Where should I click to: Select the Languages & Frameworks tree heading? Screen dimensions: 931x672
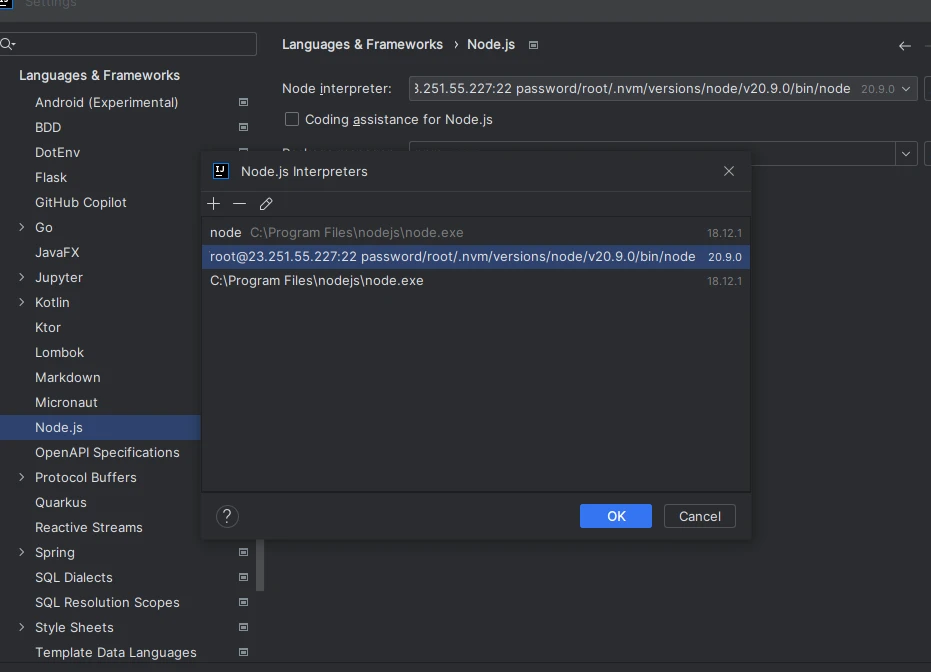99,75
